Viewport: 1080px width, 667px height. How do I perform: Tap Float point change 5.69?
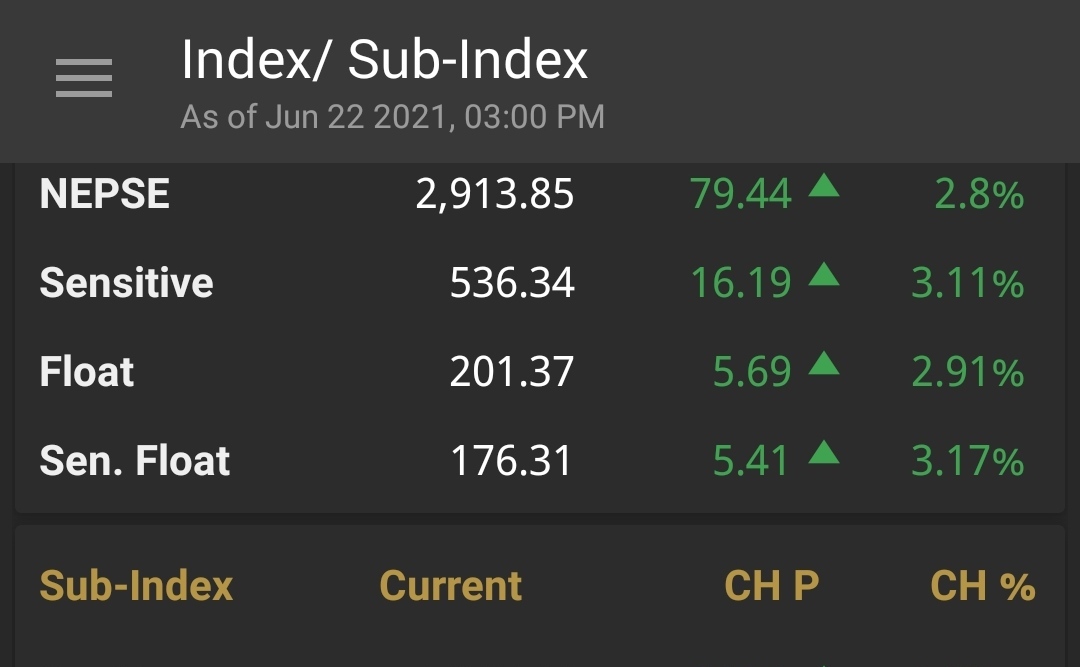point(752,372)
